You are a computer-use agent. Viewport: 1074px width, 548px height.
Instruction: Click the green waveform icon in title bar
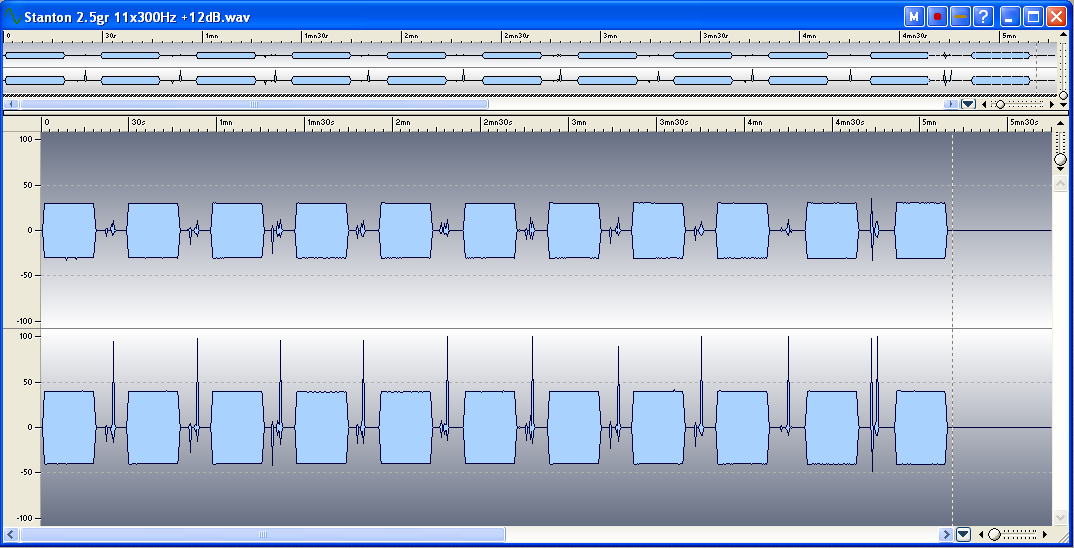(12, 16)
